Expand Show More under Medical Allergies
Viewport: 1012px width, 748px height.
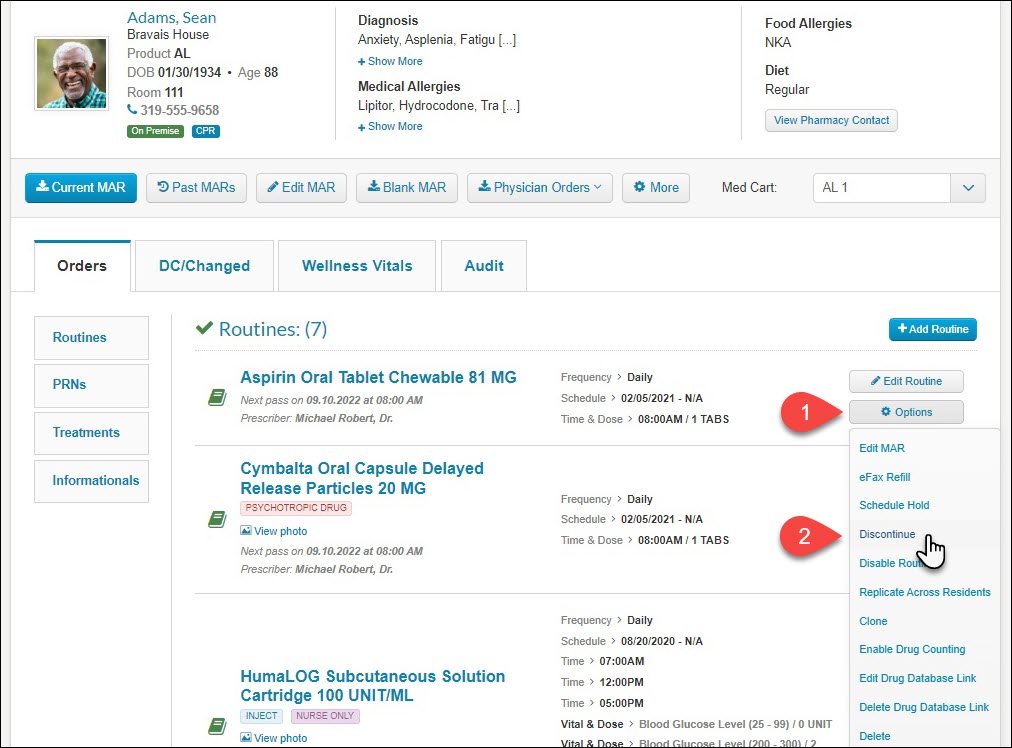point(389,126)
